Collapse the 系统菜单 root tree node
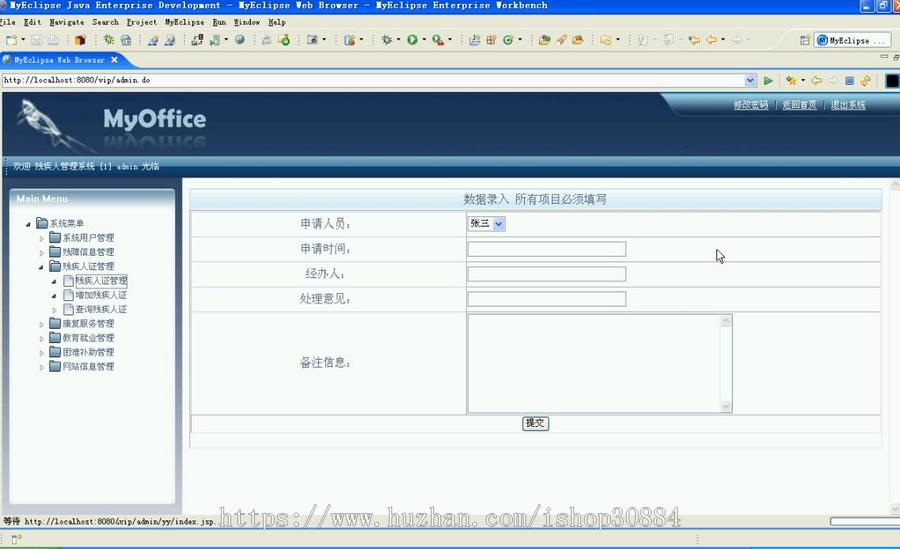The height and width of the screenshot is (549, 900). tap(28, 224)
